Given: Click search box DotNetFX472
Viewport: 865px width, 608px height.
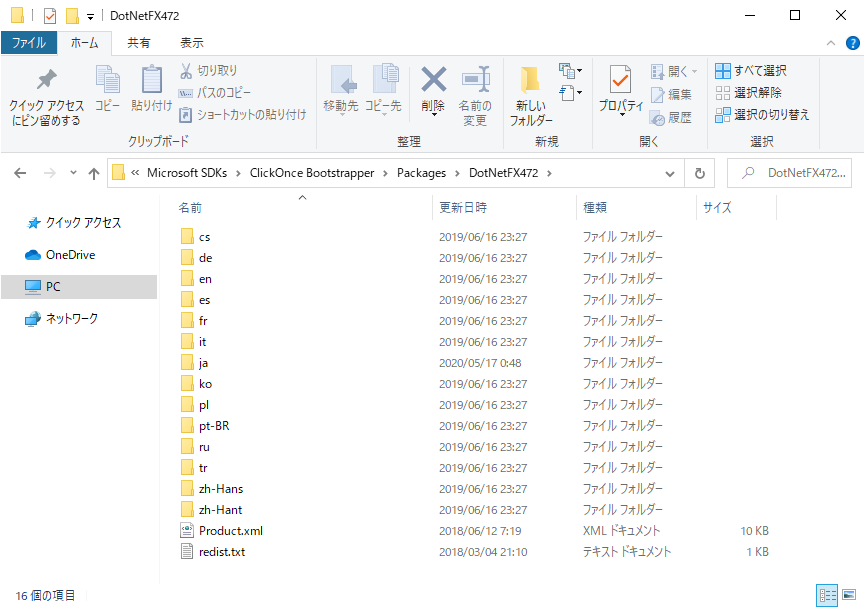Looking at the screenshot, I should pos(789,173).
